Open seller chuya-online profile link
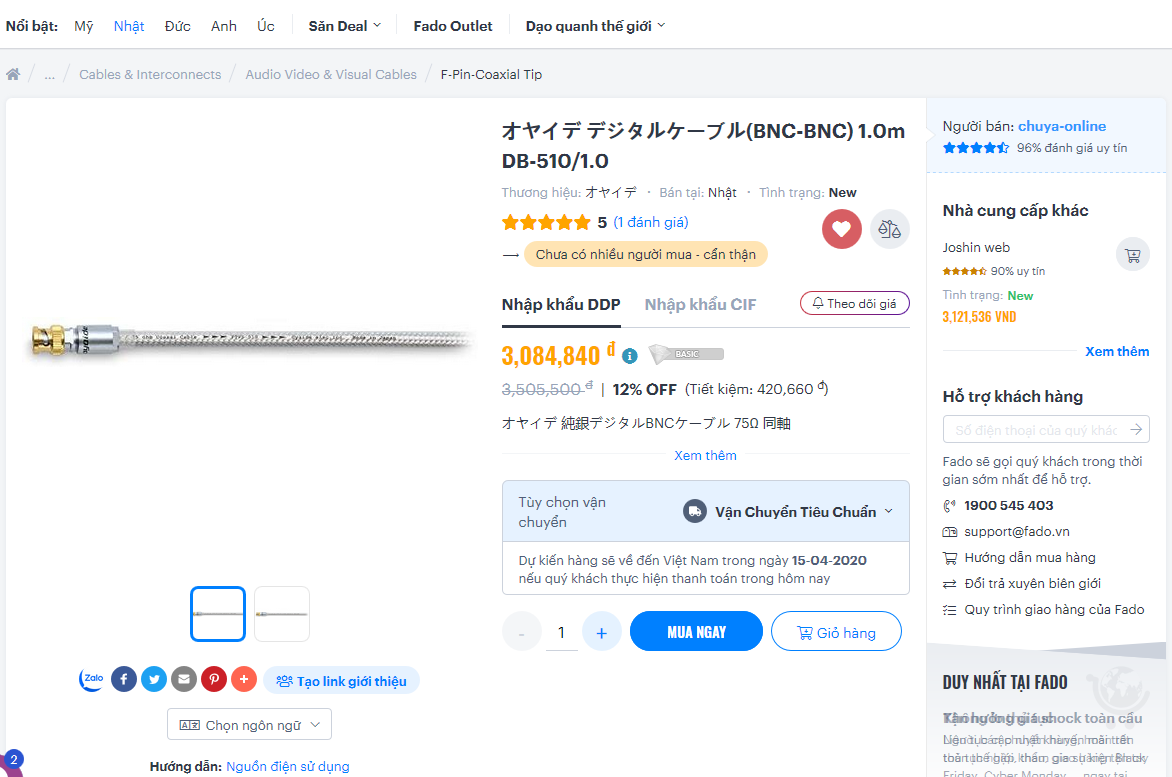Screen dimensions: 1172x777 coord(1061,126)
